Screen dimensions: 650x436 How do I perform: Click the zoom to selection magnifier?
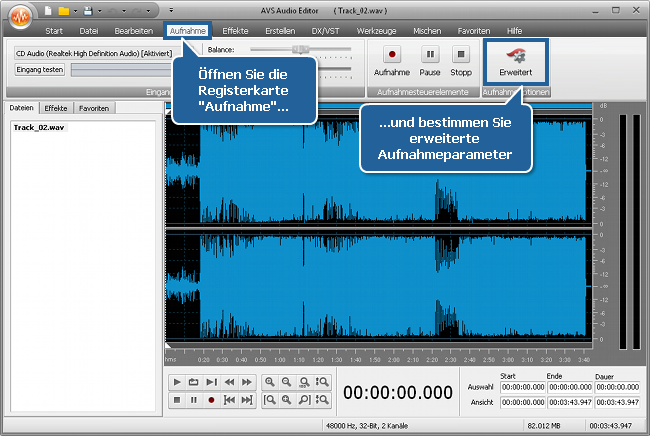click(x=287, y=400)
